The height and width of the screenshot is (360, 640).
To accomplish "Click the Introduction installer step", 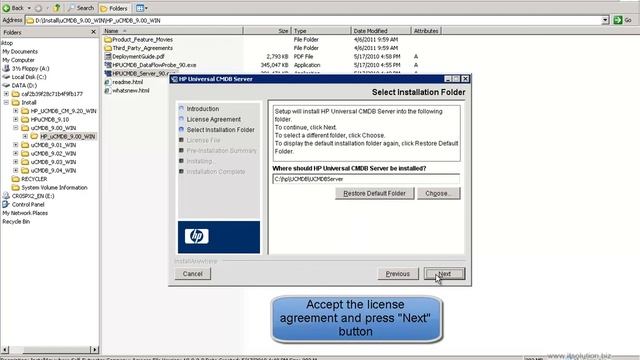I will (202, 109).
